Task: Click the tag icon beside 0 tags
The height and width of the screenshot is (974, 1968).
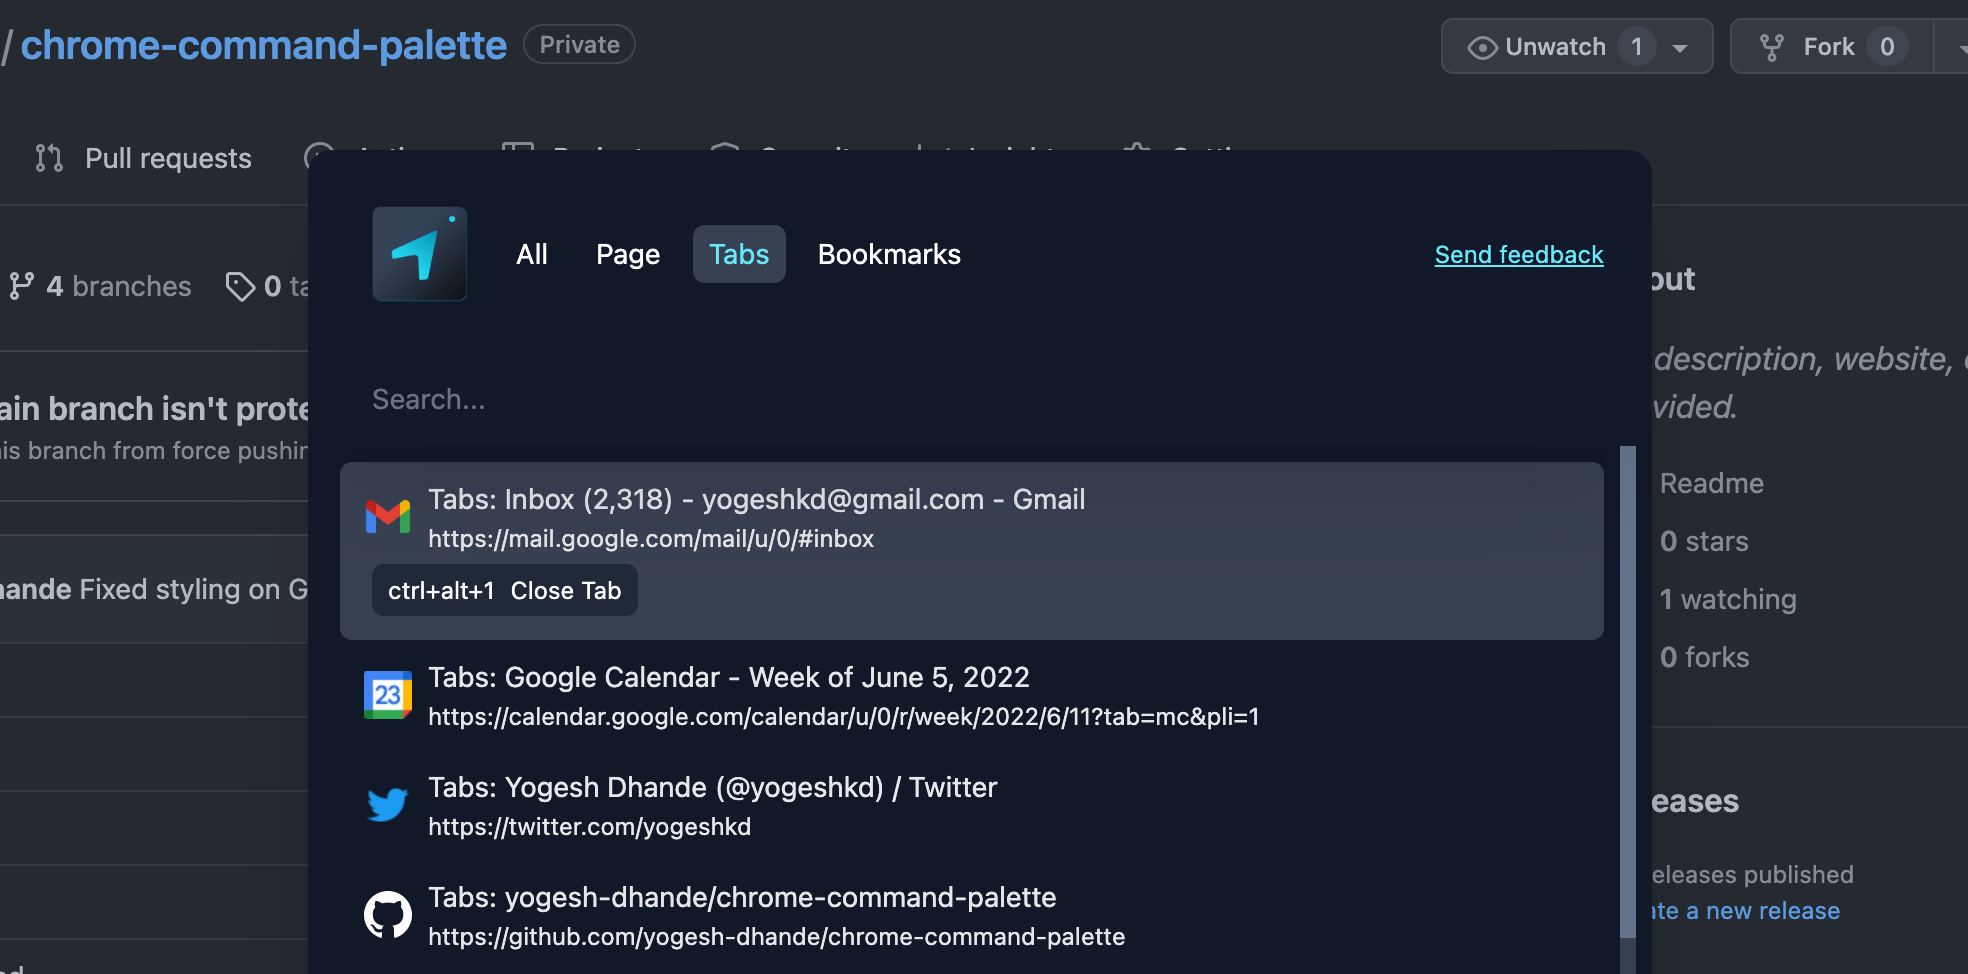Action: pyautogui.click(x=240, y=286)
